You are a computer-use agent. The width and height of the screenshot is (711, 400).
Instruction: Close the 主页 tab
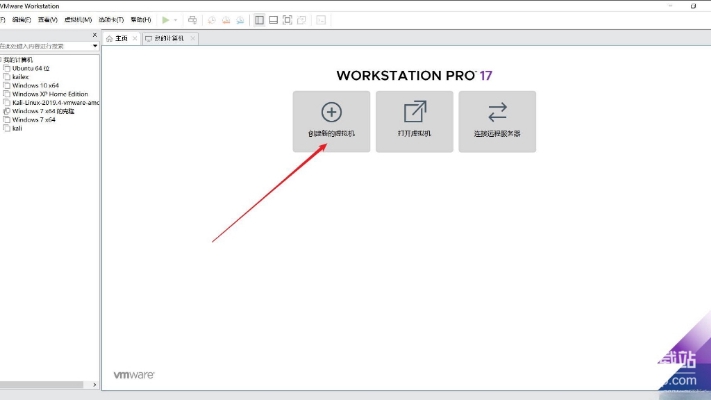[x=135, y=39]
